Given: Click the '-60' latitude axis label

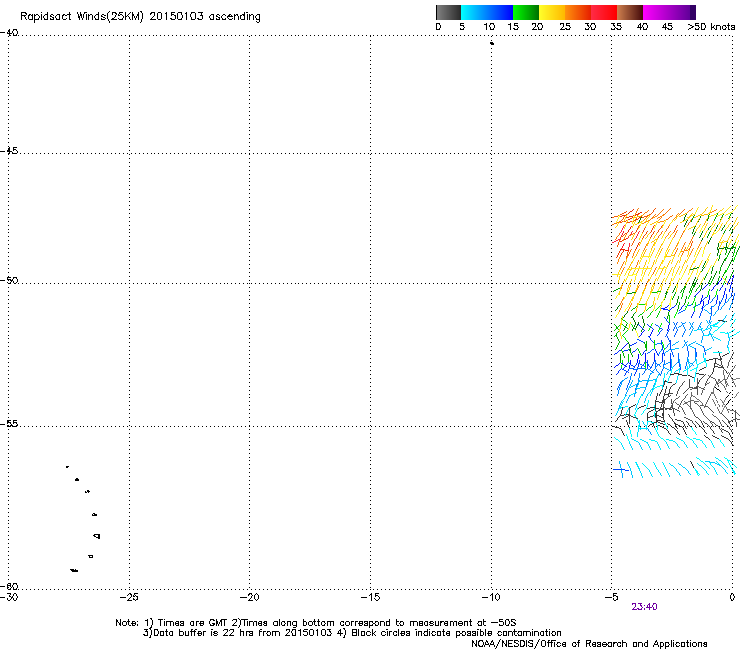Looking at the screenshot, I should pyautogui.click(x=9, y=586).
